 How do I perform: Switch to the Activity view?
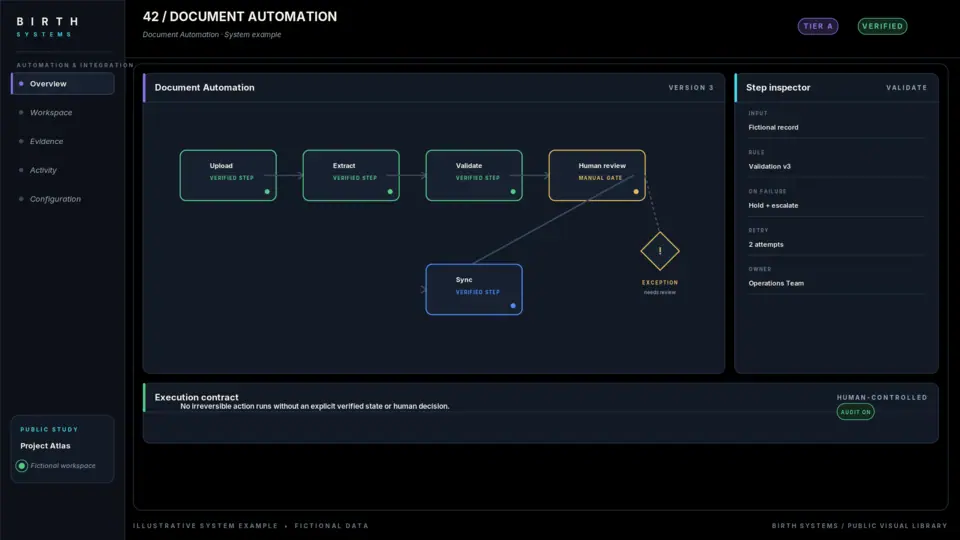point(43,170)
